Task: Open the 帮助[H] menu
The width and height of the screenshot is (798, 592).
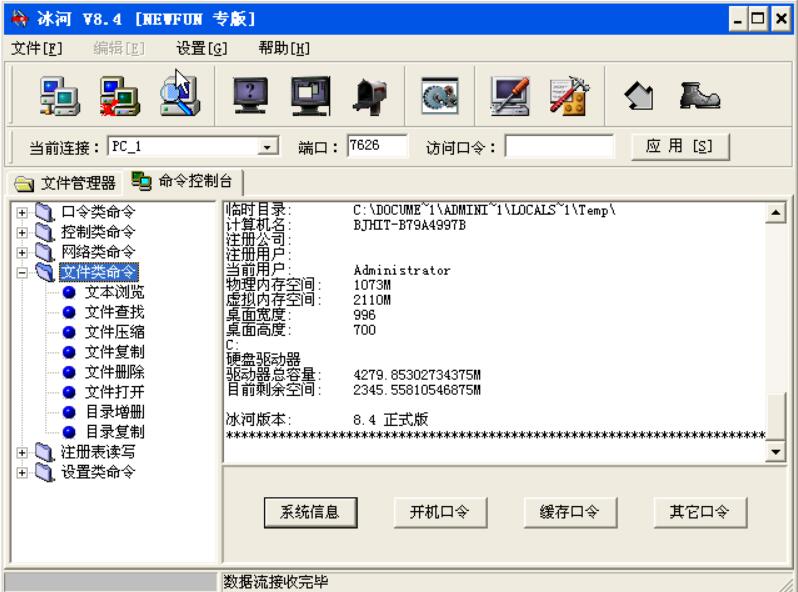Action: point(284,48)
